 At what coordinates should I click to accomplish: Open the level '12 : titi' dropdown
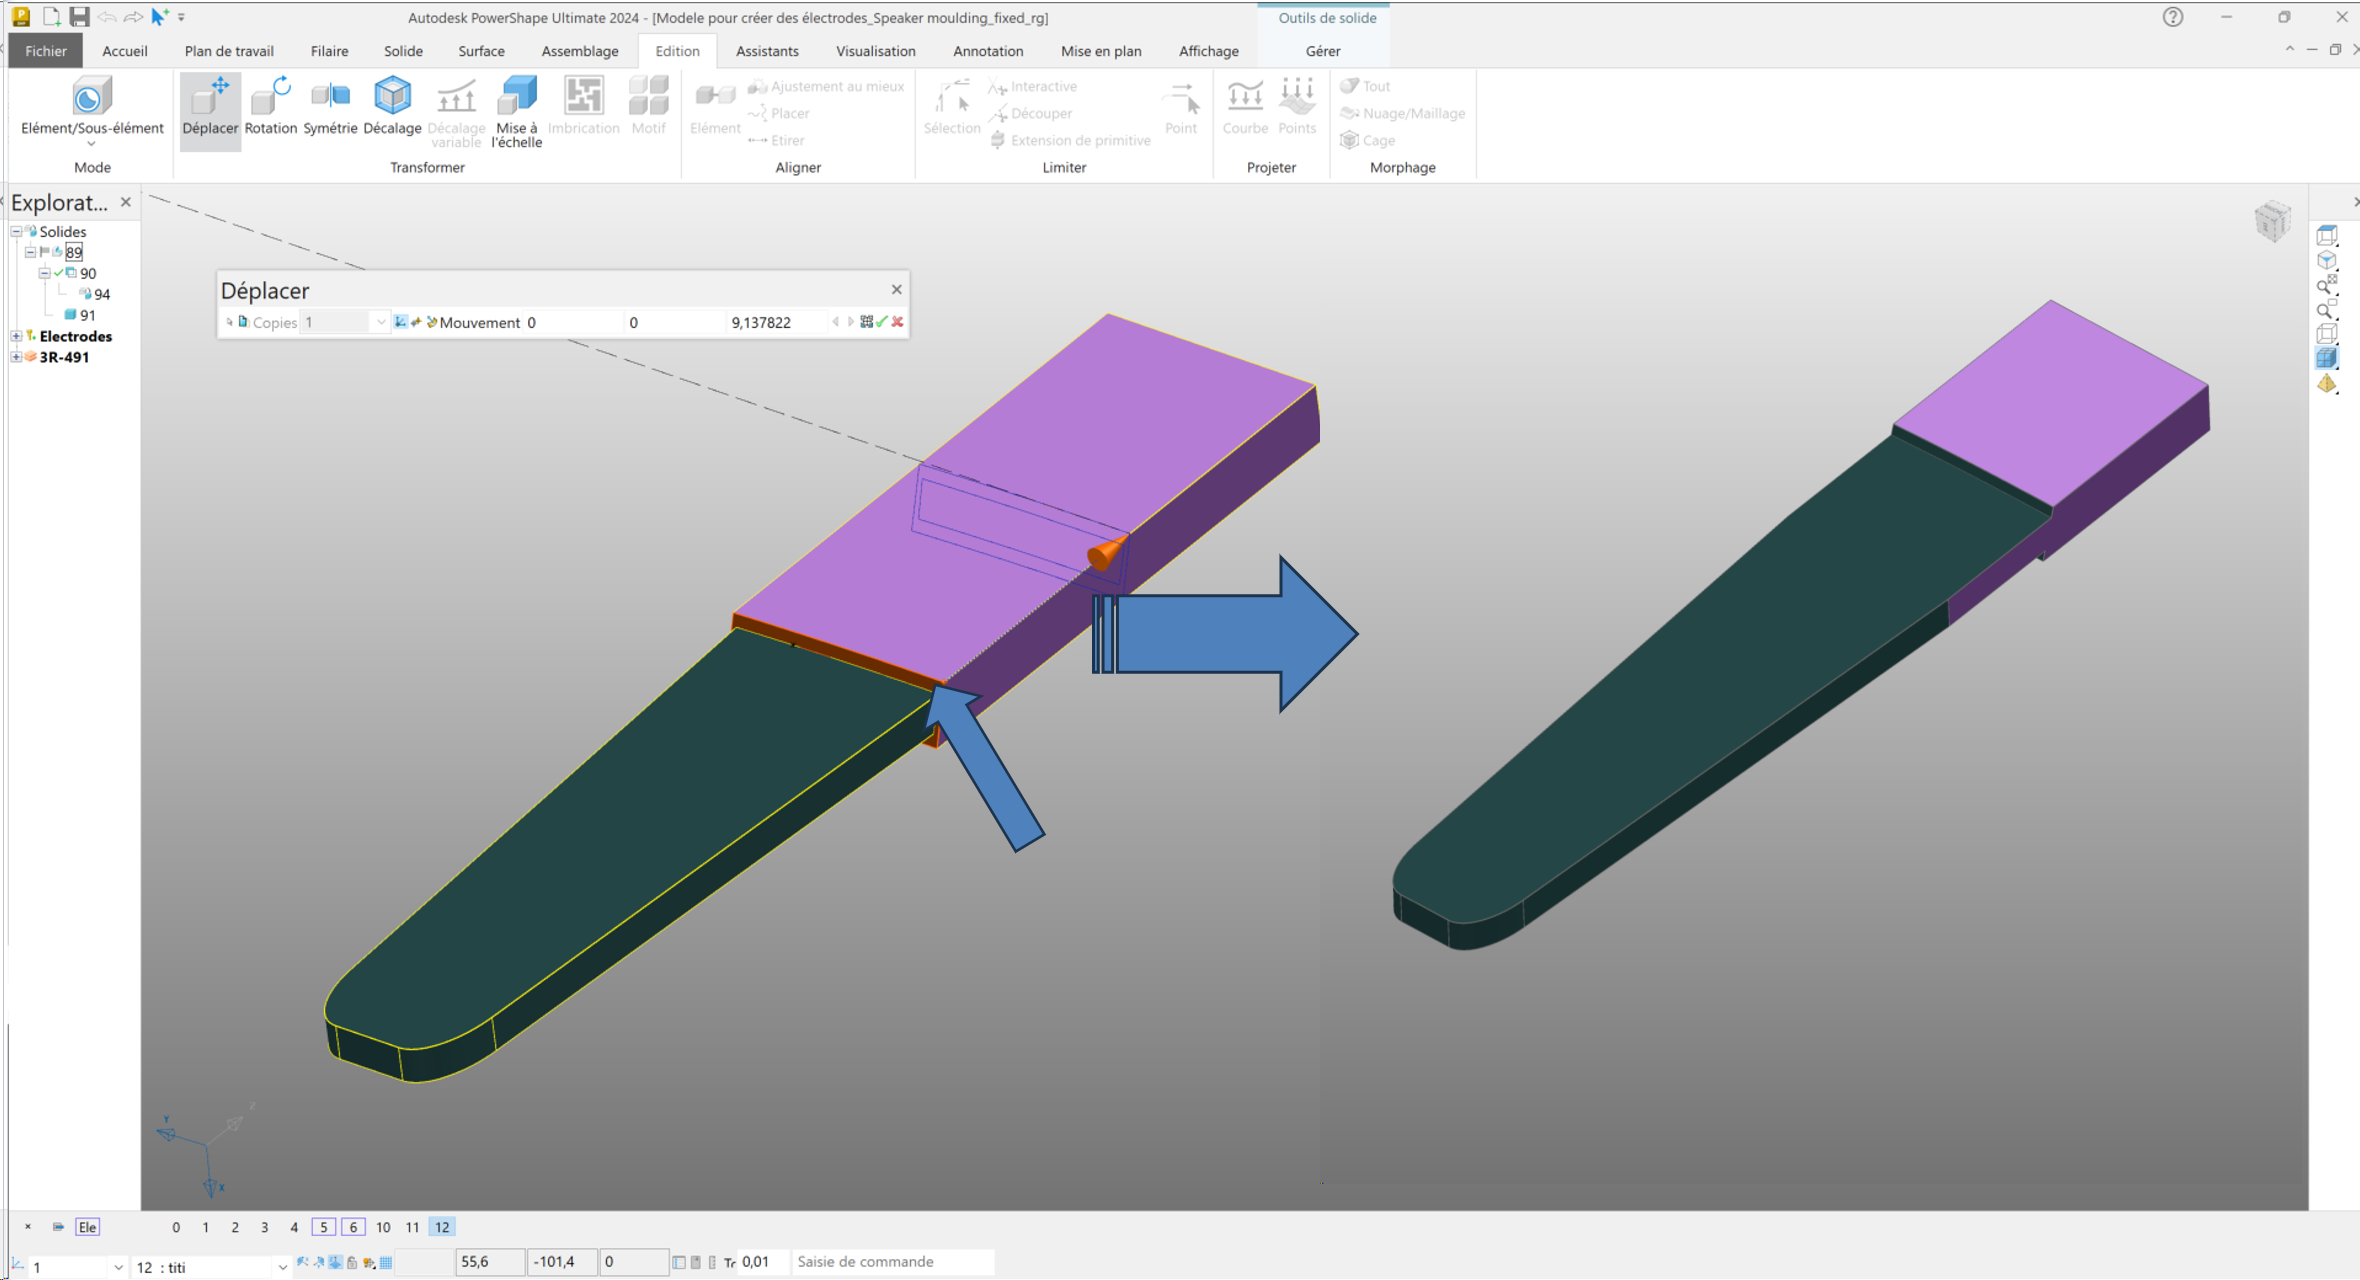[282, 1267]
